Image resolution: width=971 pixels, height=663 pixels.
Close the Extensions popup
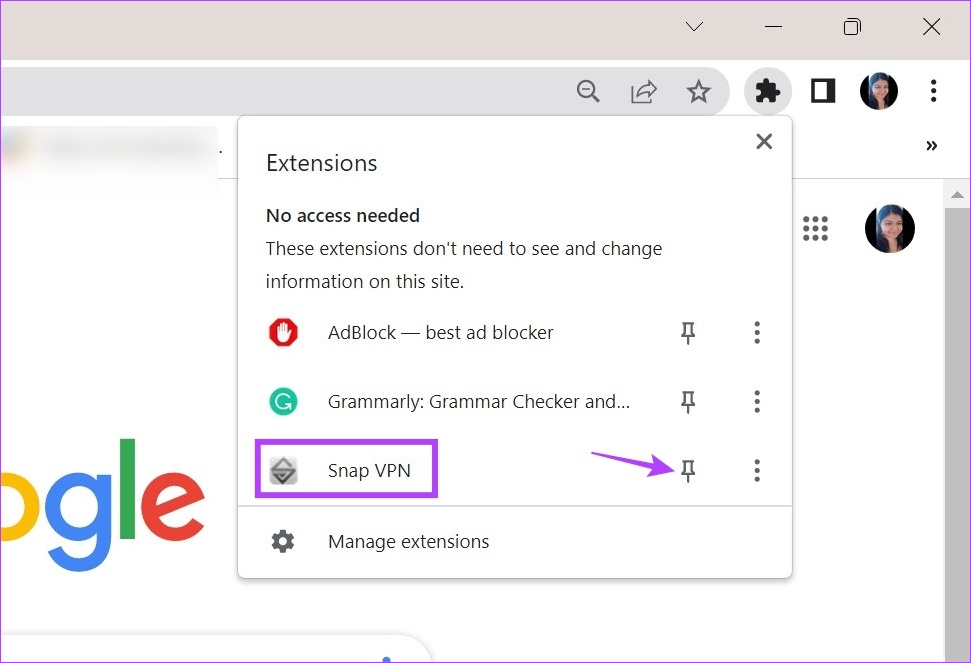(x=764, y=141)
